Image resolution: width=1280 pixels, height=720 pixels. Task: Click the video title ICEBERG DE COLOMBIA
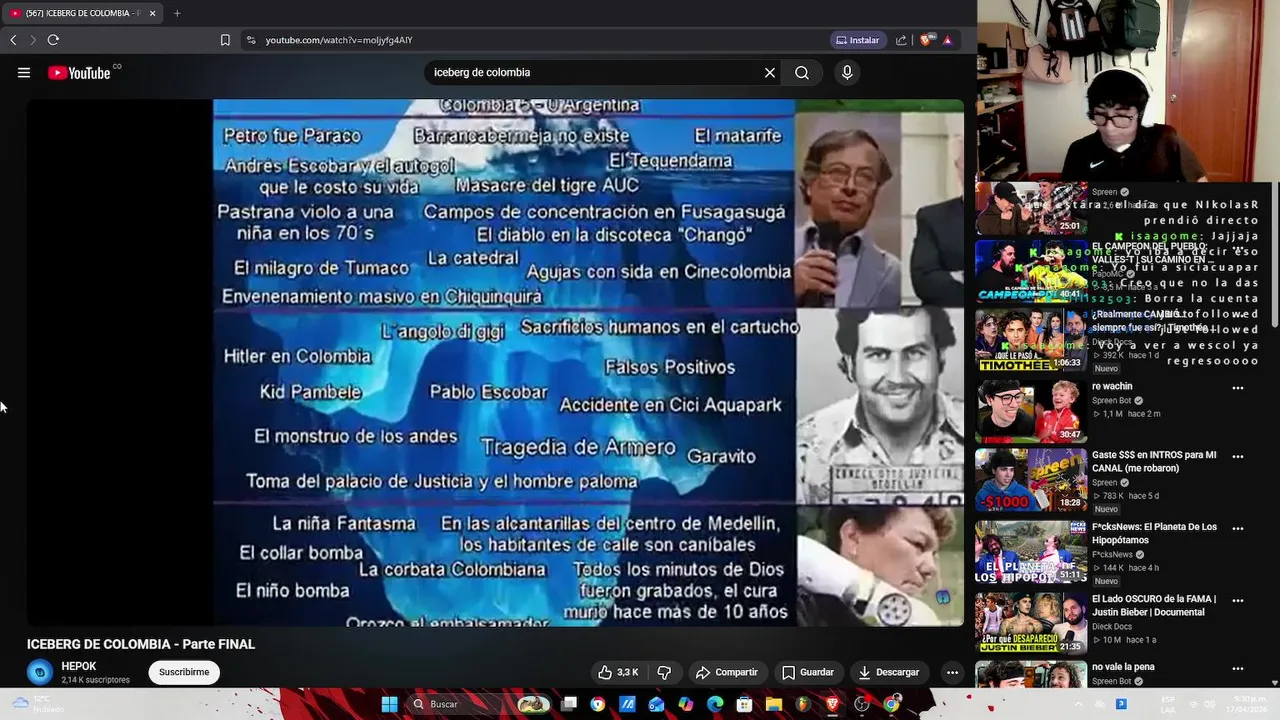(x=141, y=644)
